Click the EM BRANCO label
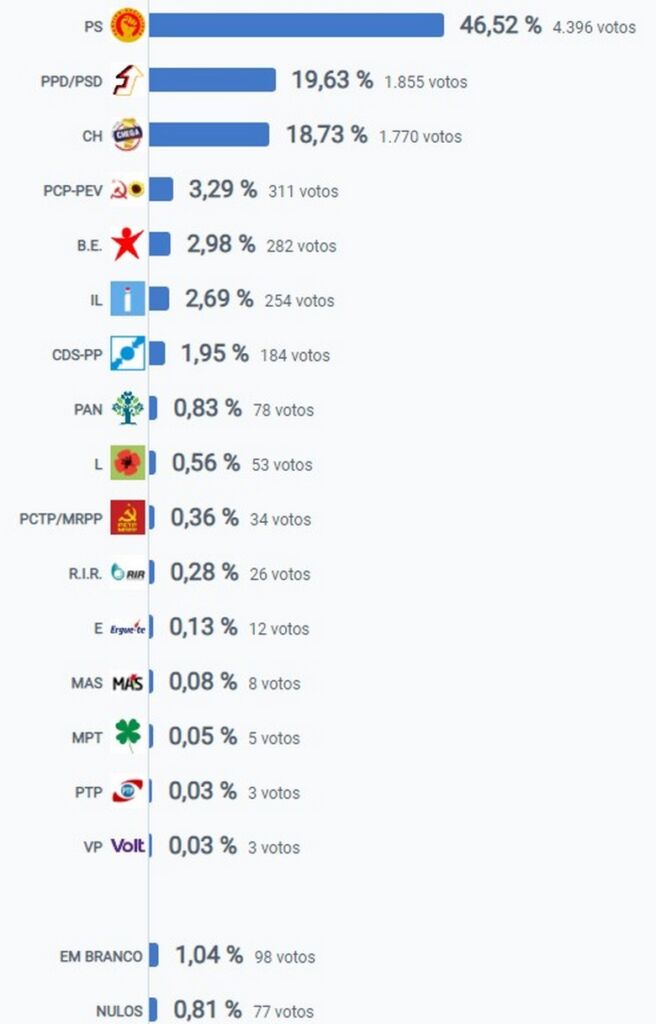This screenshot has height=1024, width=656. [101, 956]
